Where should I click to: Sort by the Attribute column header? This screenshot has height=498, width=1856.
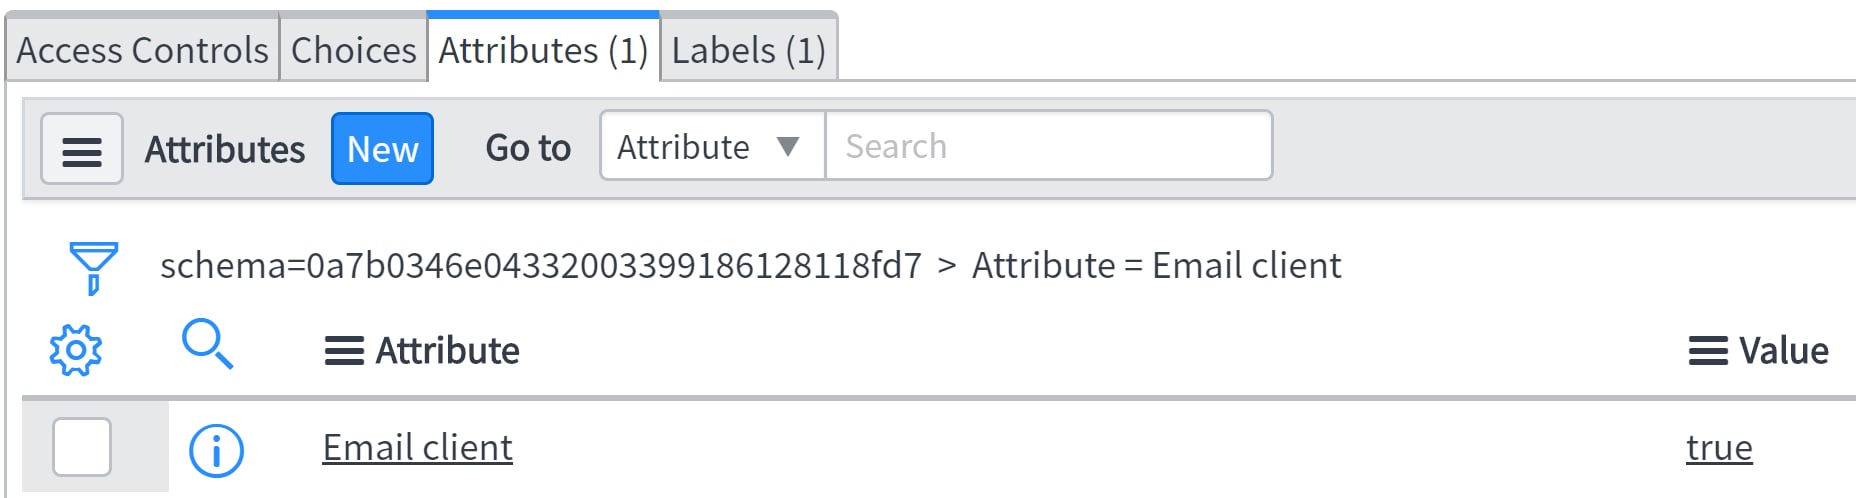pos(447,351)
